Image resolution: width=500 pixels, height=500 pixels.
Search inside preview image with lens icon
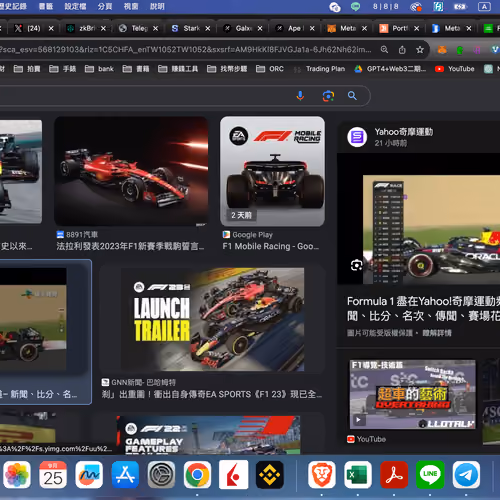tap(356, 265)
